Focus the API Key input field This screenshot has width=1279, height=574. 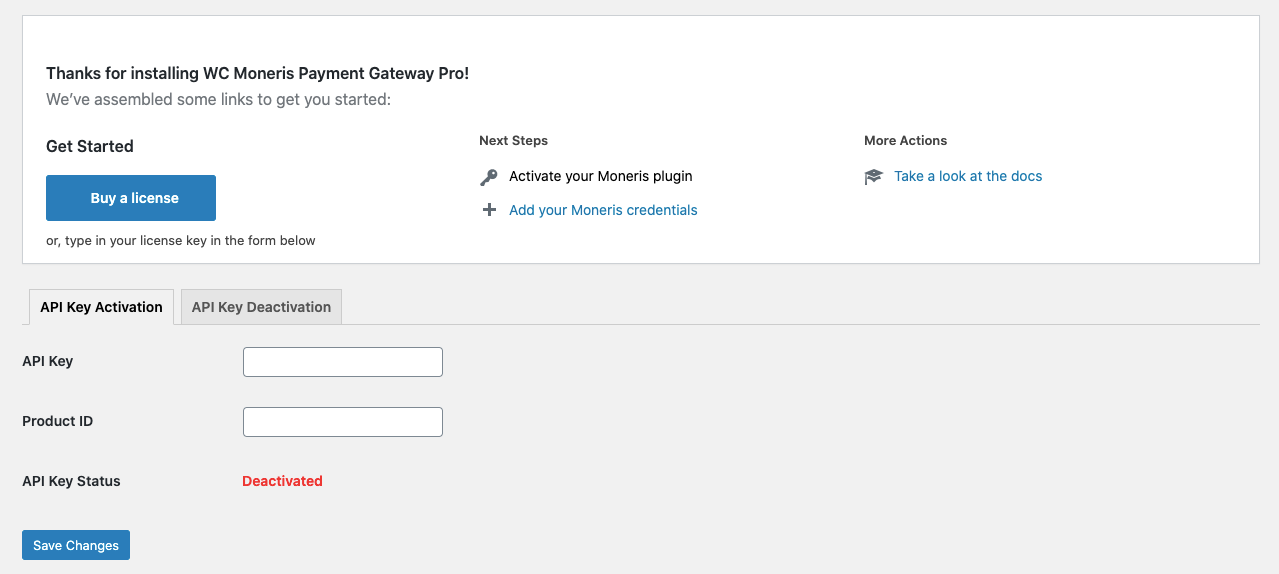[x=343, y=362]
